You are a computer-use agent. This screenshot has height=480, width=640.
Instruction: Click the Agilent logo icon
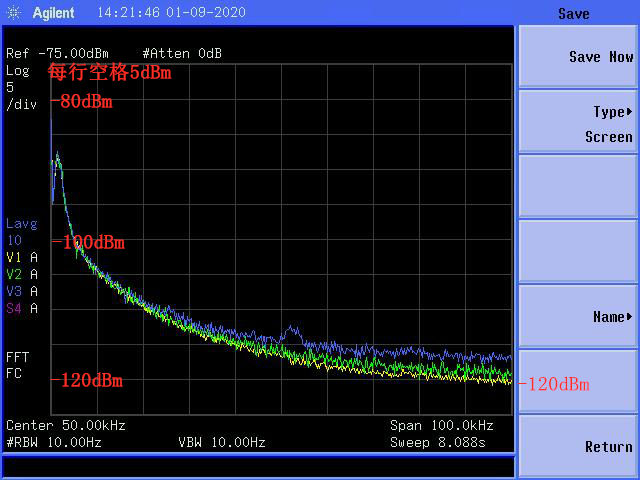pyautogui.click(x=15, y=14)
